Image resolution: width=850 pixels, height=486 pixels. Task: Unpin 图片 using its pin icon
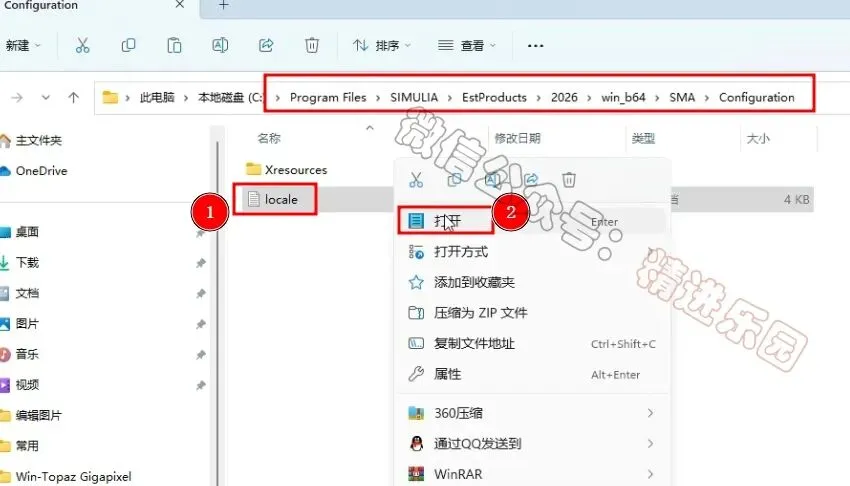(x=201, y=324)
